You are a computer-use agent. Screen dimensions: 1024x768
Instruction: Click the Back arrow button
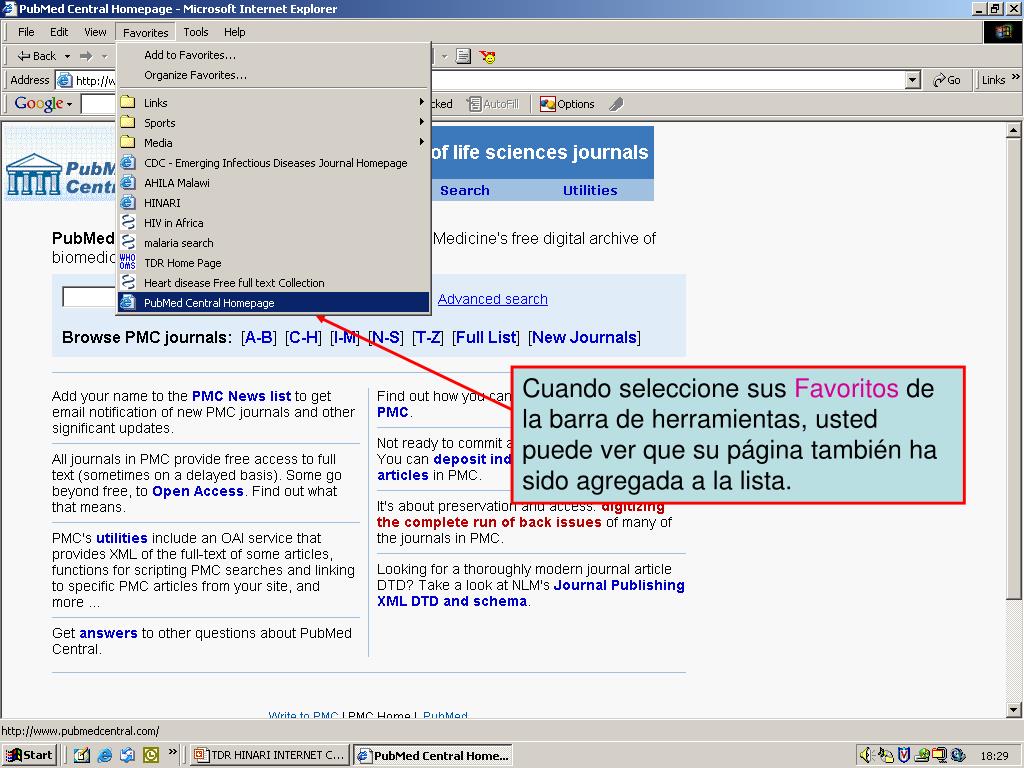tap(37, 56)
